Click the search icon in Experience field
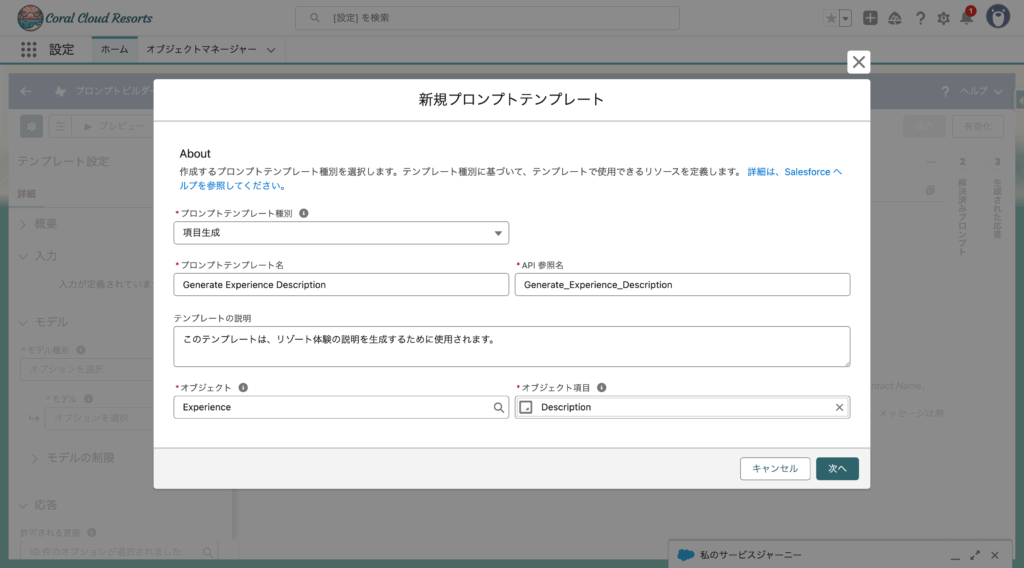 pos(498,408)
